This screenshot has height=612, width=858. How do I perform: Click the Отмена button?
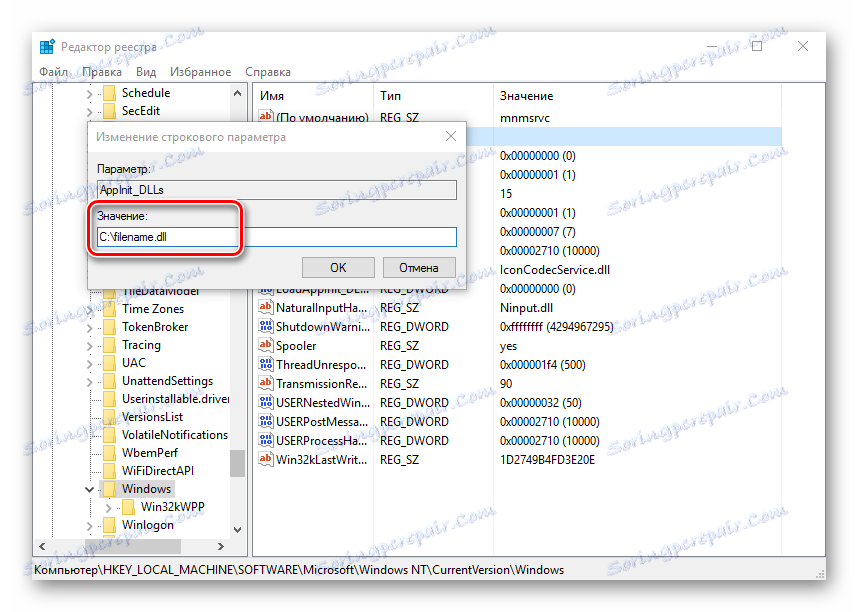point(419,268)
